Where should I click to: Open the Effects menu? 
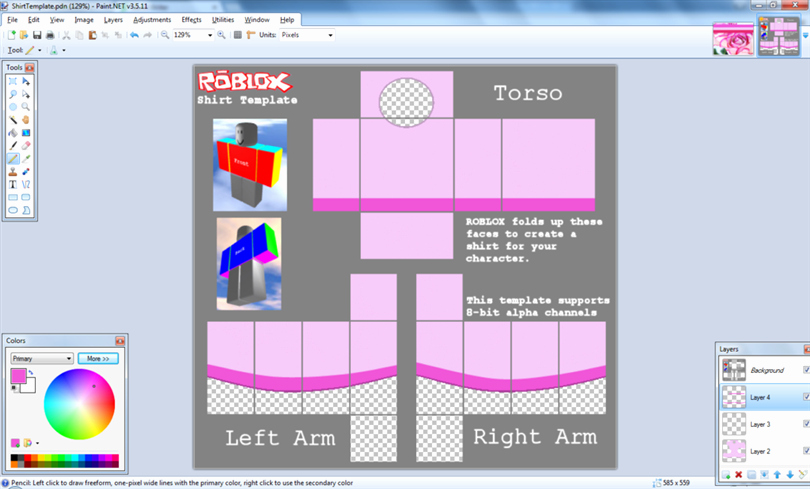pyautogui.click(x=191, y=20)
